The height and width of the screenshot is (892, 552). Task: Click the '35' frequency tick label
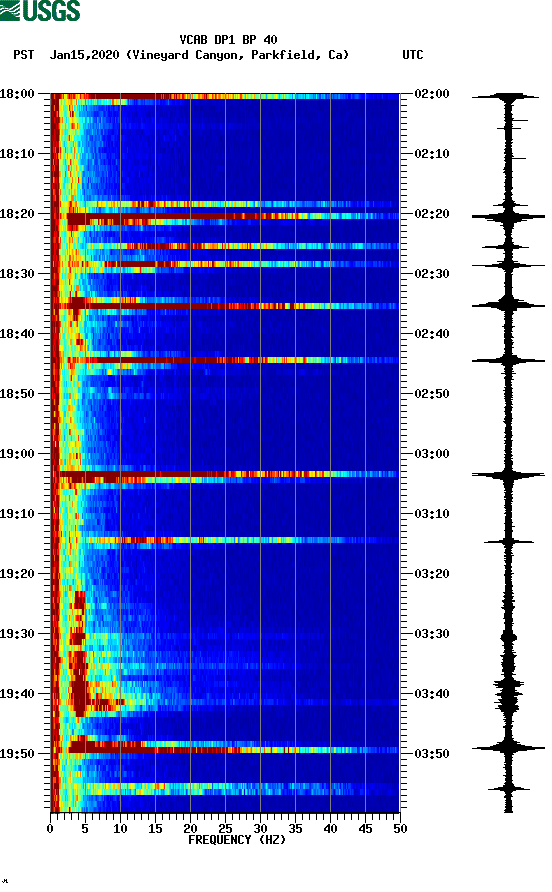(295, 829)
